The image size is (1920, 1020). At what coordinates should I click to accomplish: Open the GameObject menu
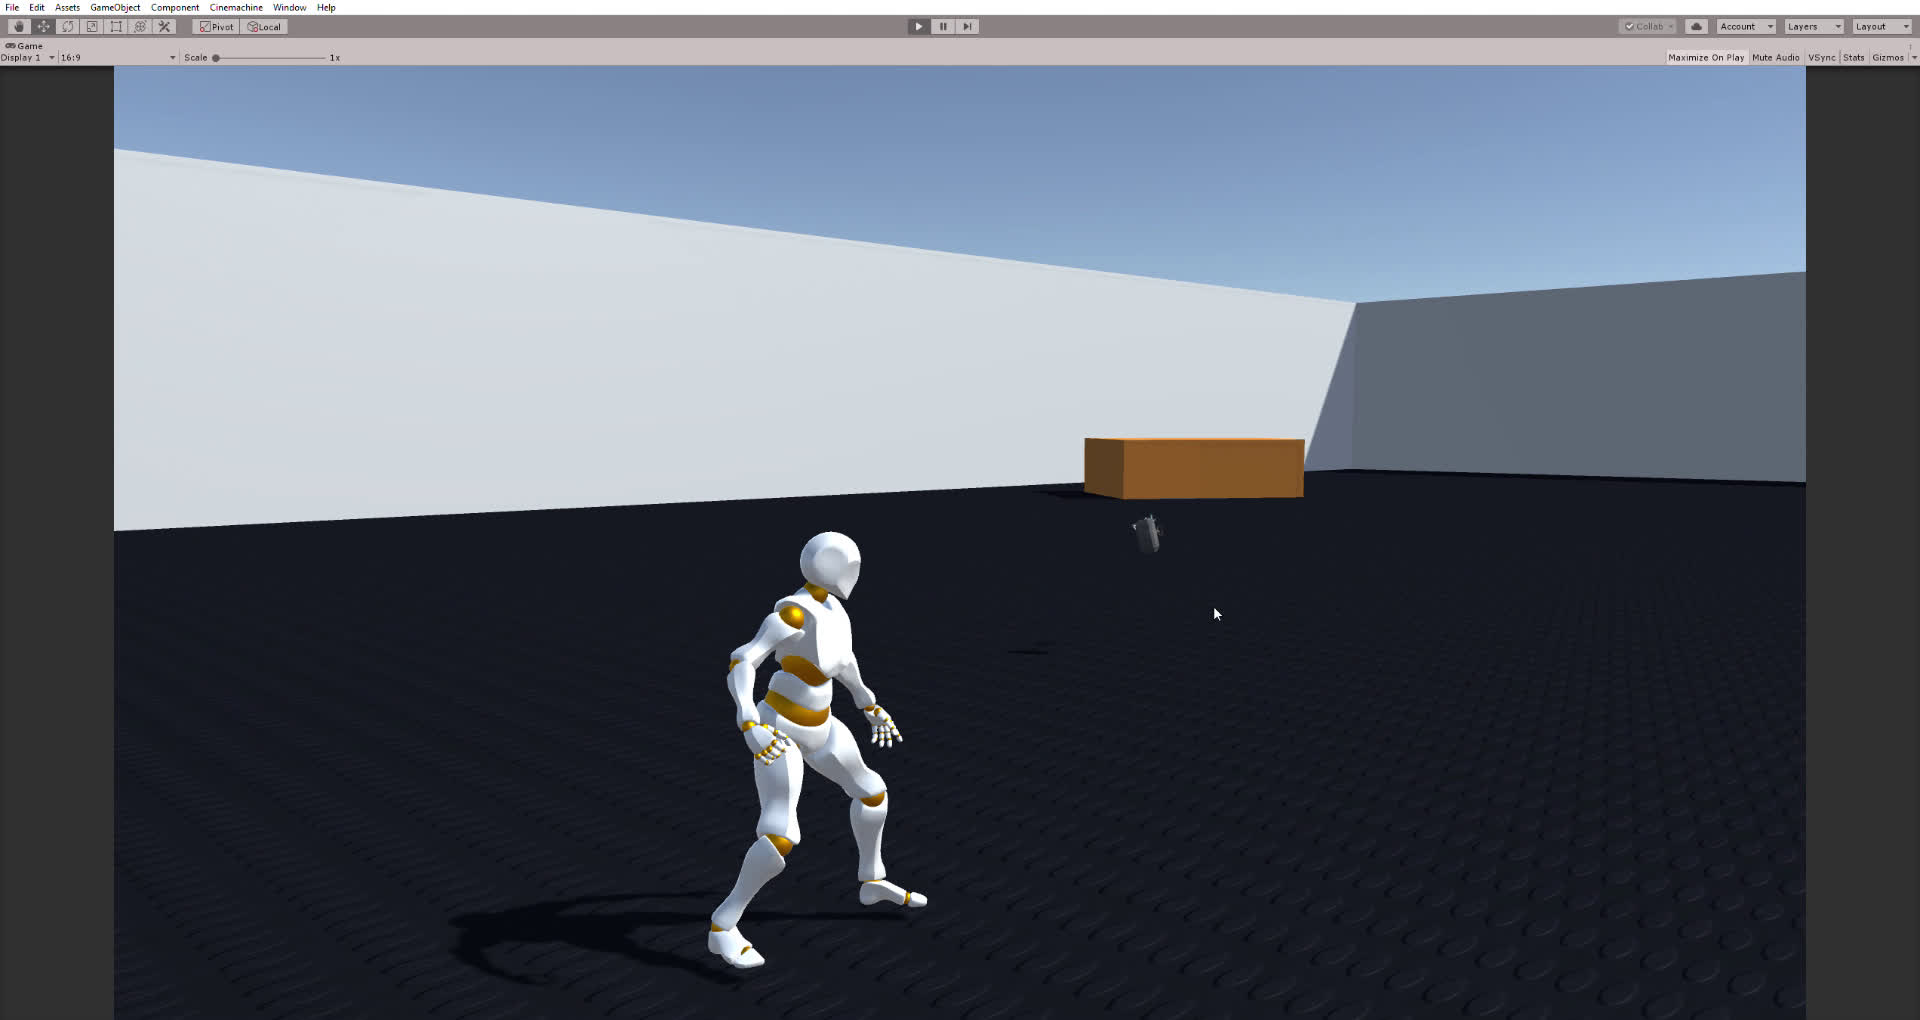pyautogui.click(x=115, y=7)
